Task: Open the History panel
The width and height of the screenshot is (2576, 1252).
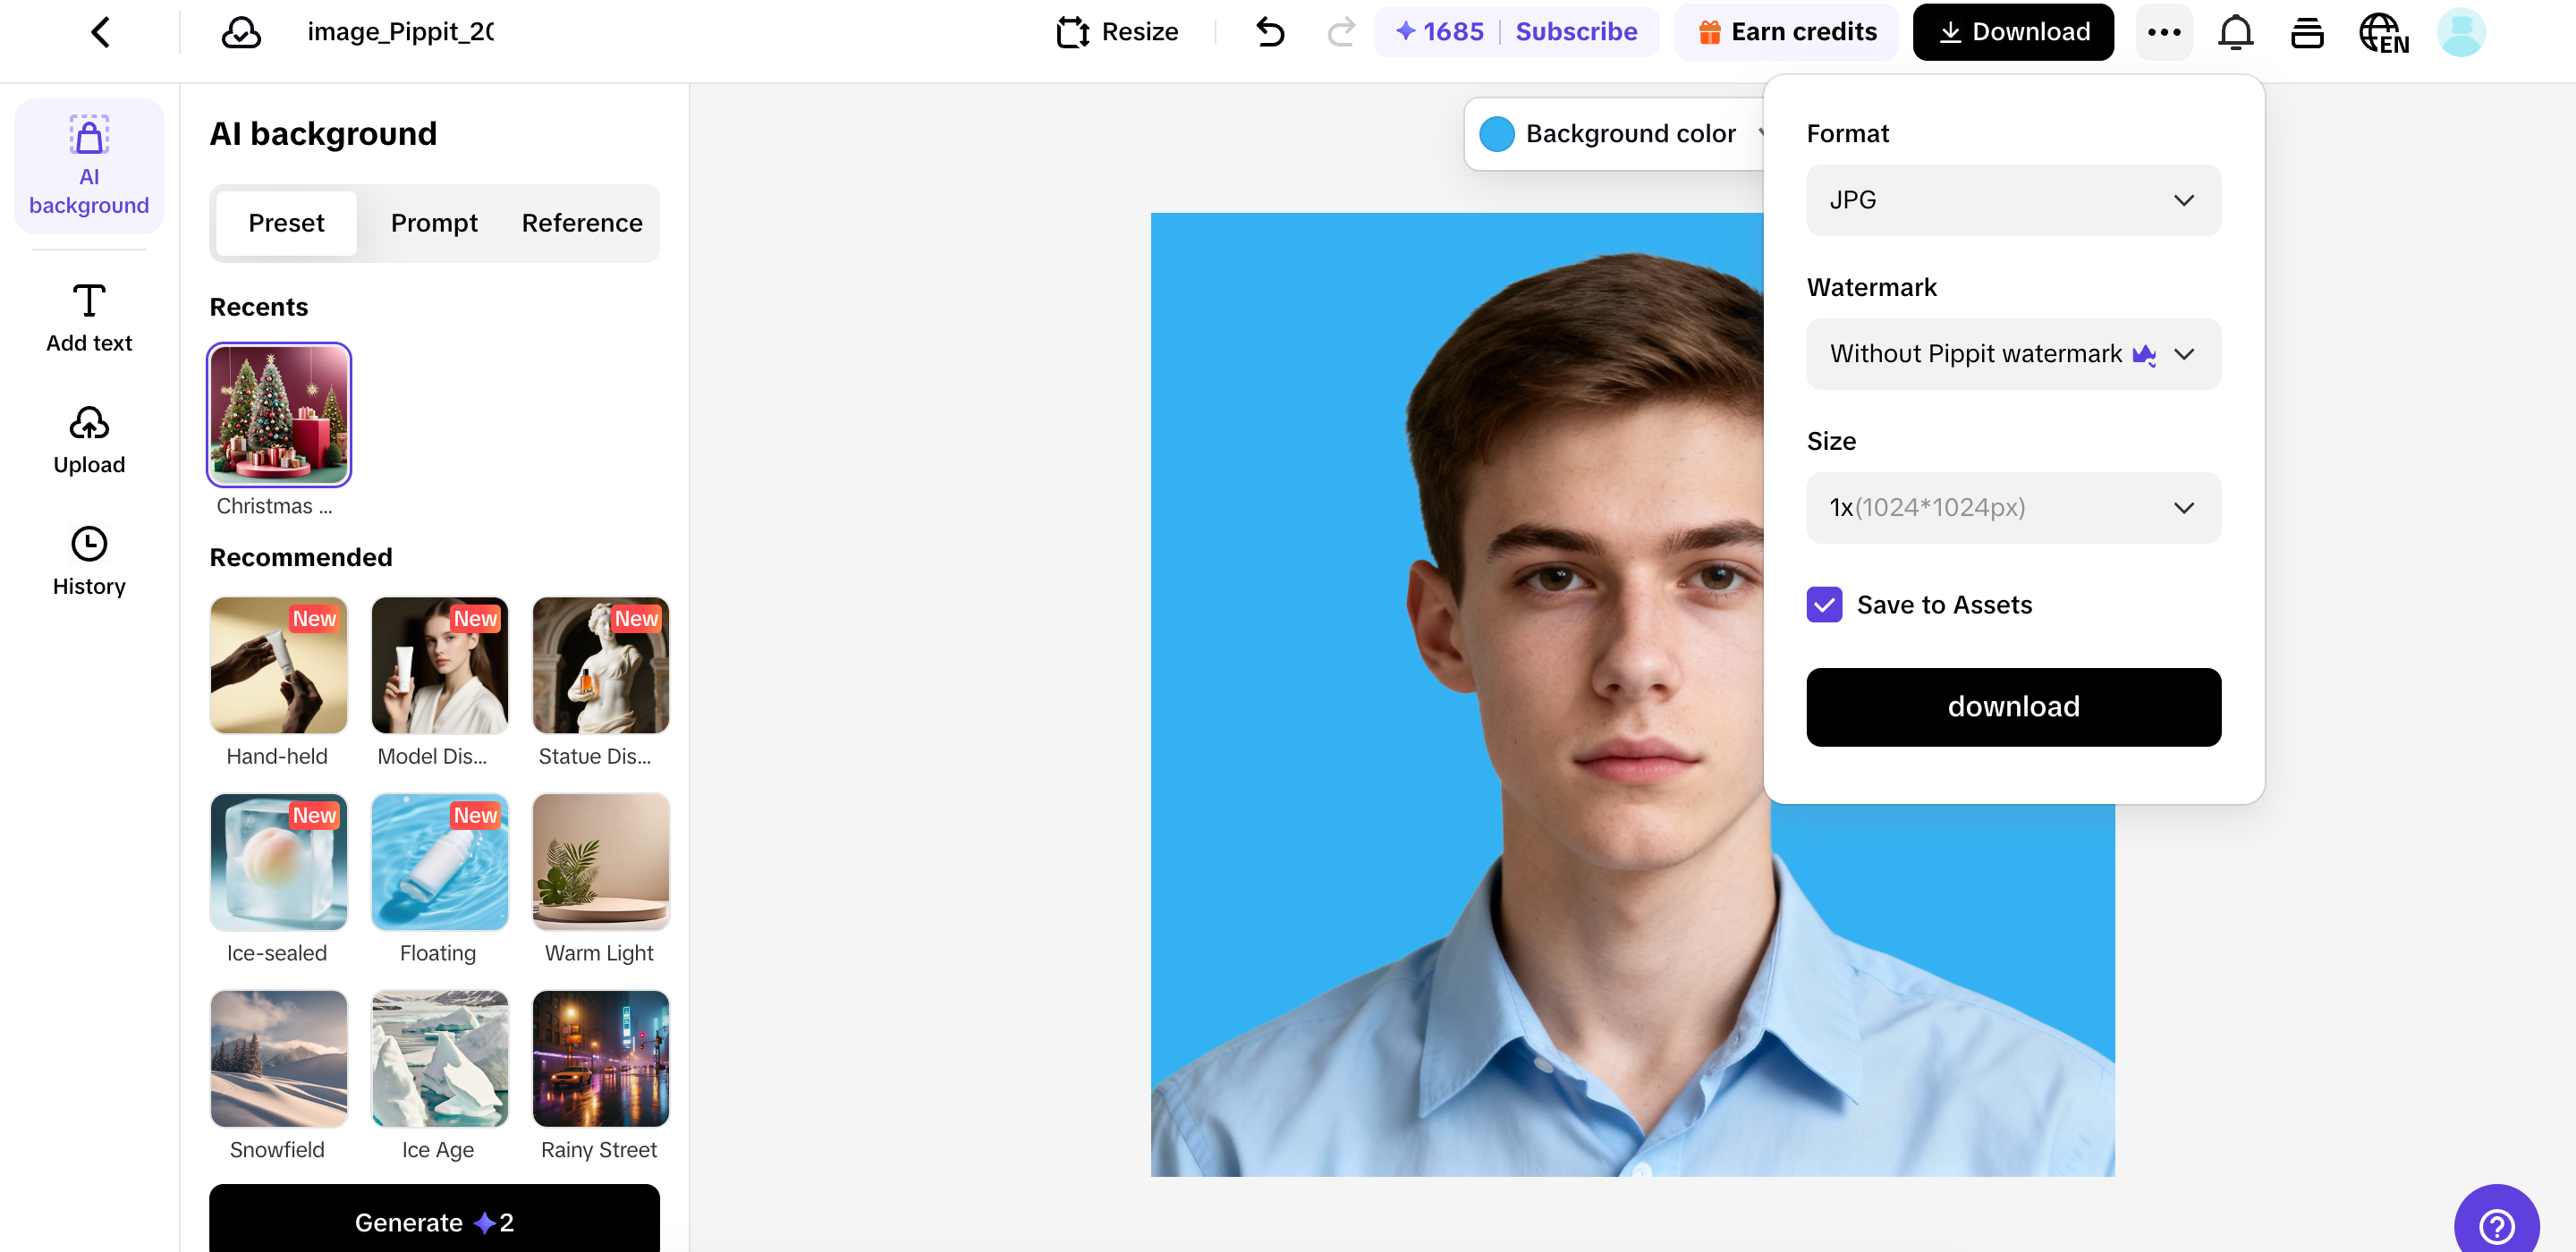Action: click(89, 561)
